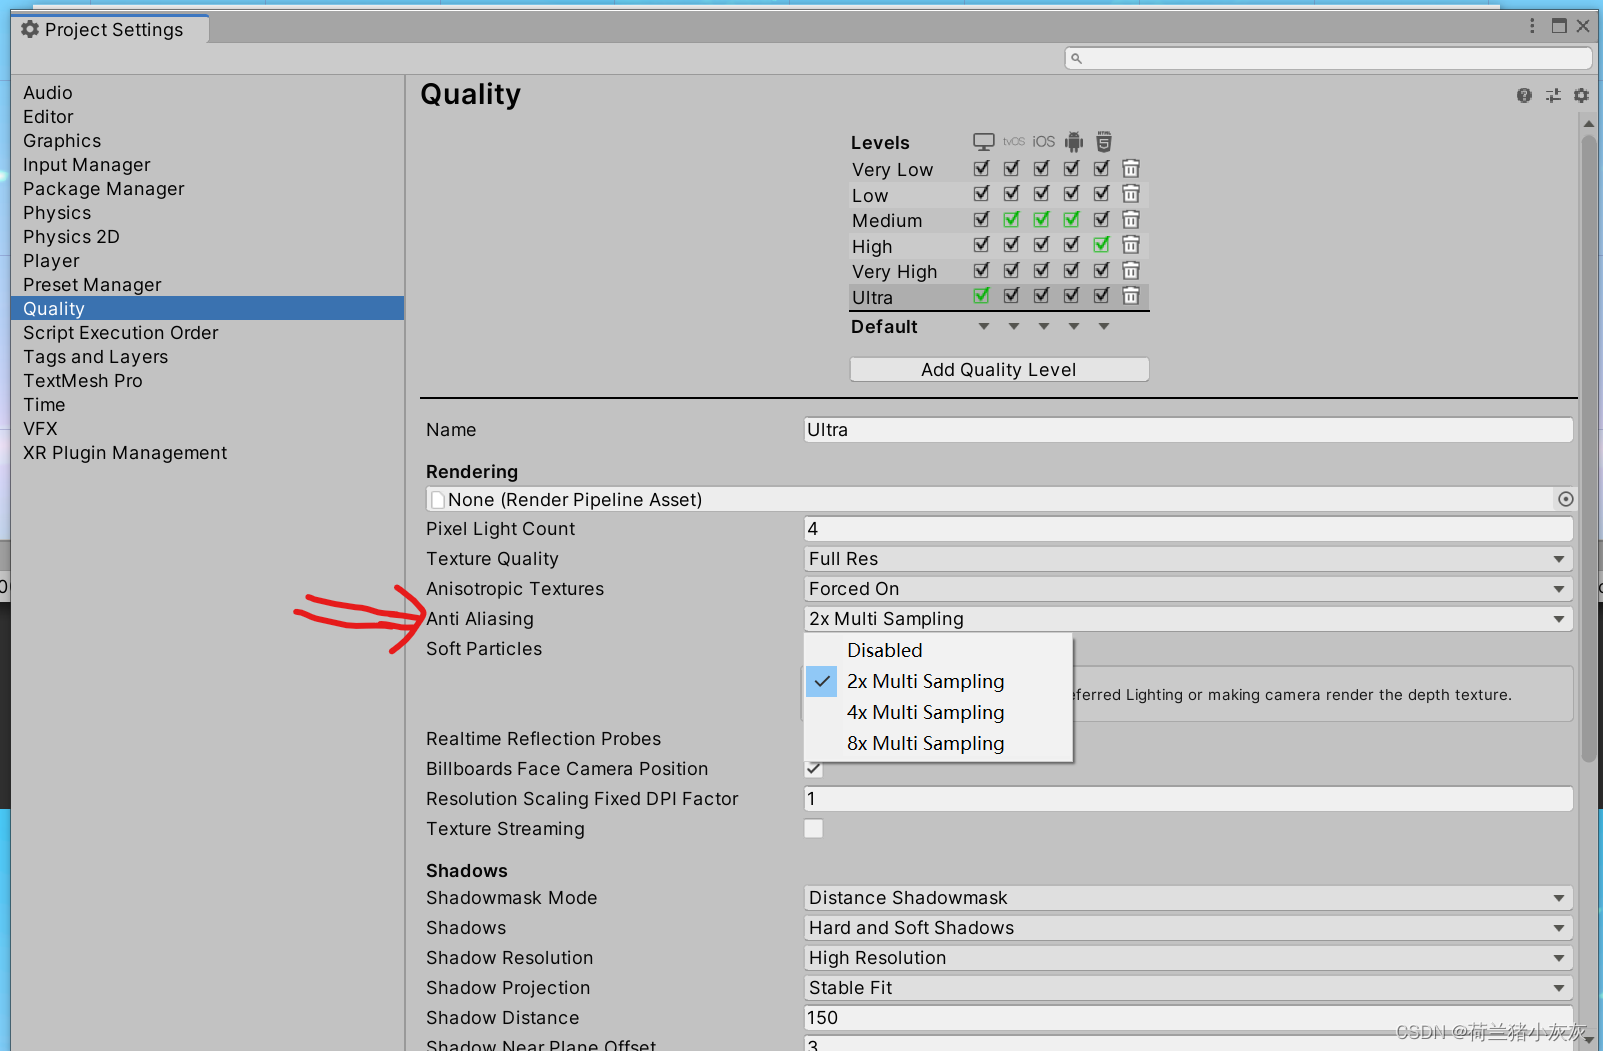Viewport: 1603px width, 1051px height.
Task: Delete the Medium quality level
Action: pos(1131,219)
